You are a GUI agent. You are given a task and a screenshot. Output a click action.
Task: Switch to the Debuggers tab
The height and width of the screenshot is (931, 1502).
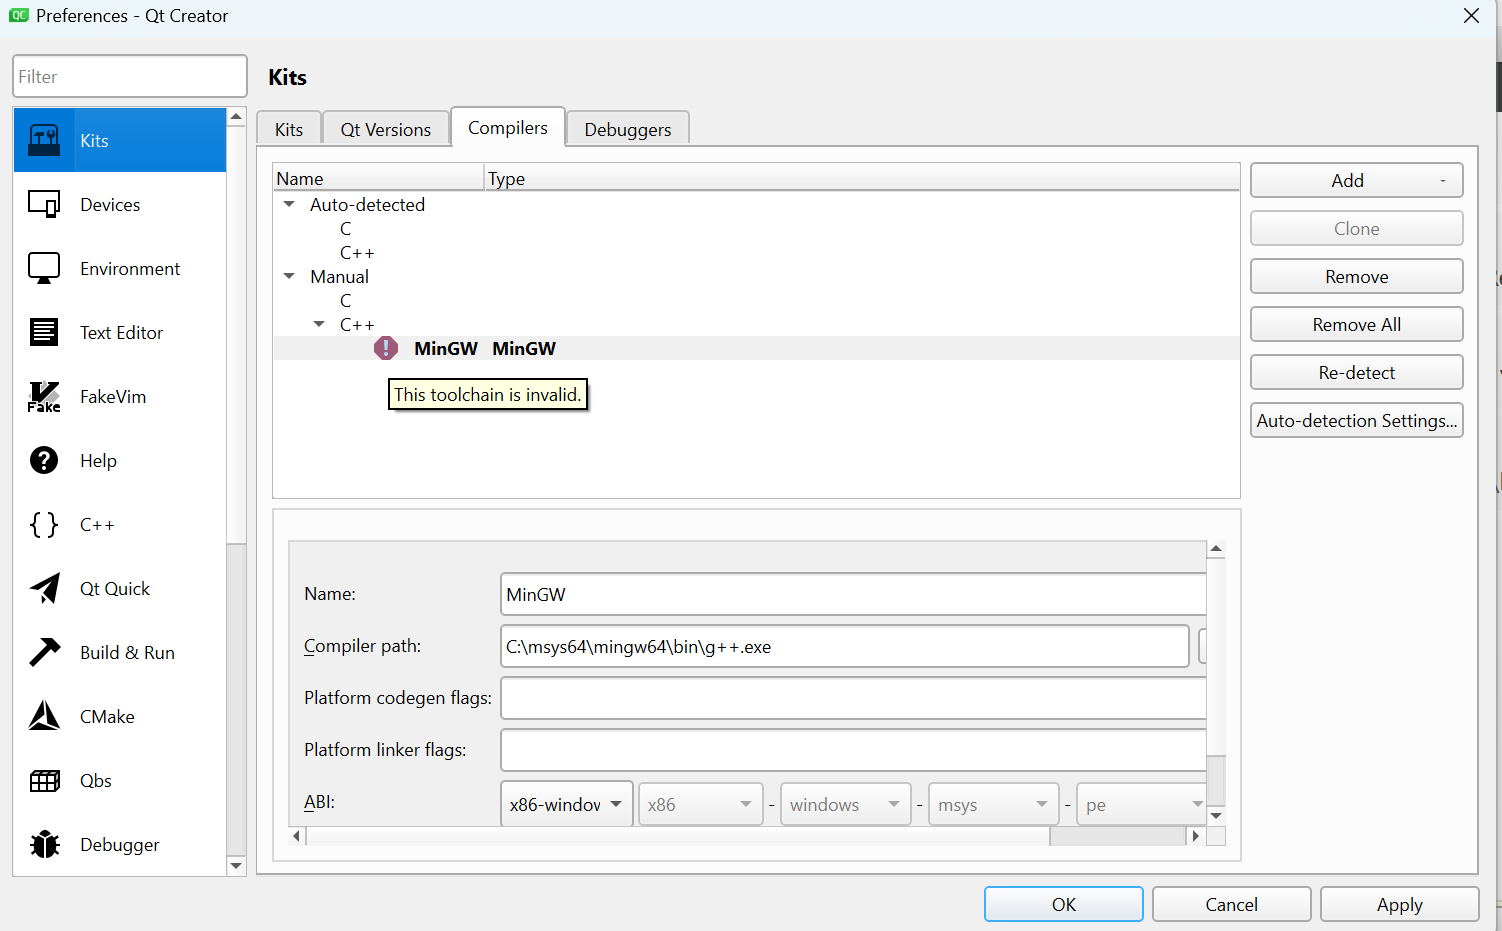click(x=628, y=129)
